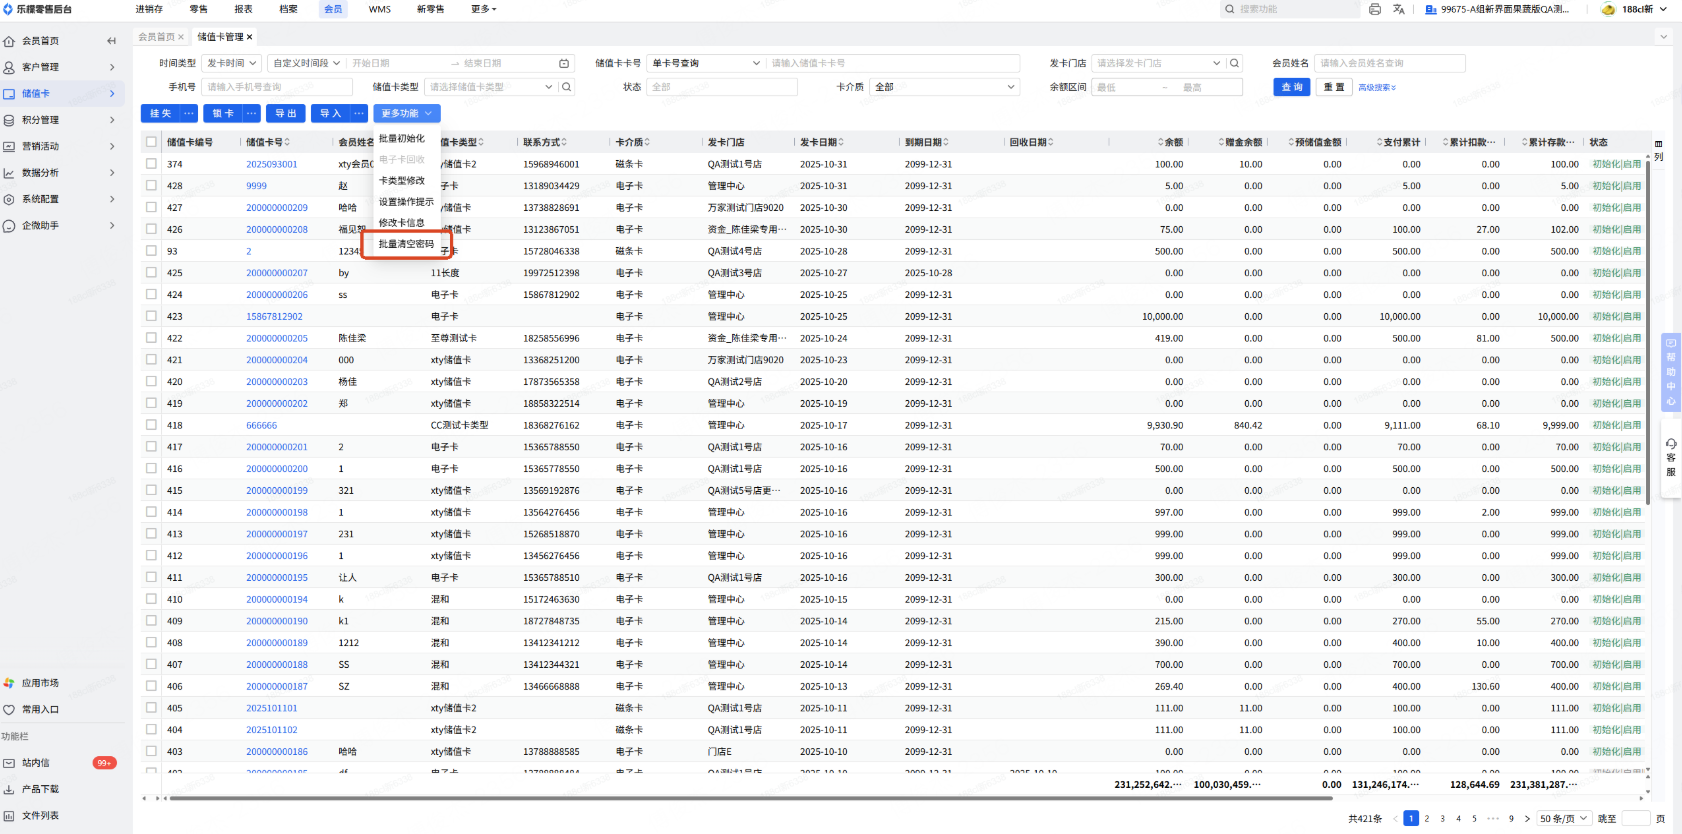Click the 乐檬零售后台 logo
The width and height of the screenshot is (1682, 834).
[x=37, y=9]
